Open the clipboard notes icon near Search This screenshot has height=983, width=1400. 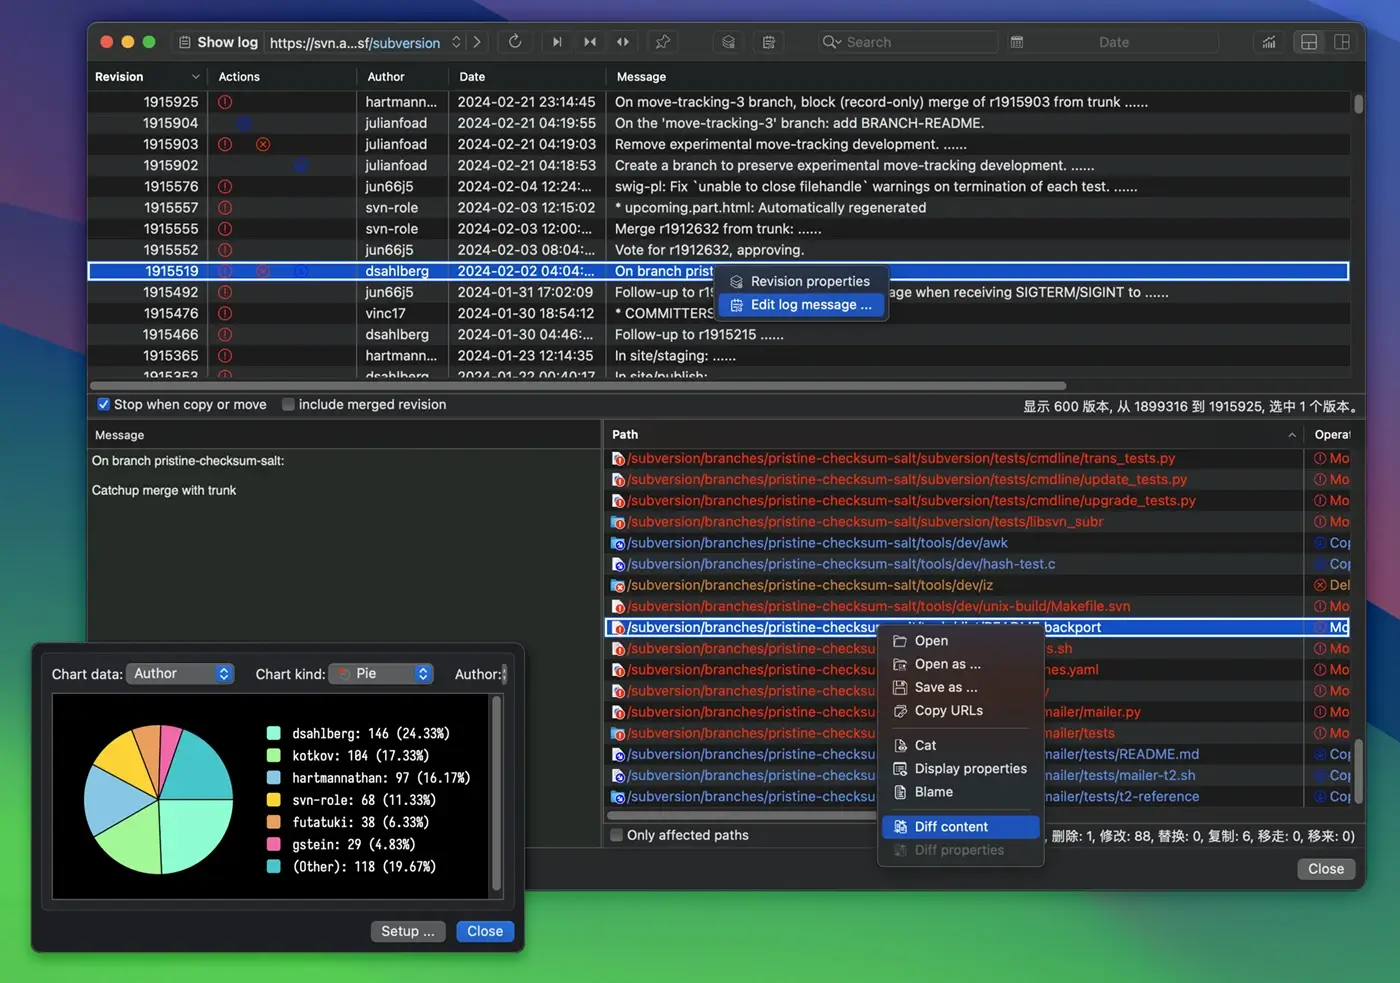(767, 42)
